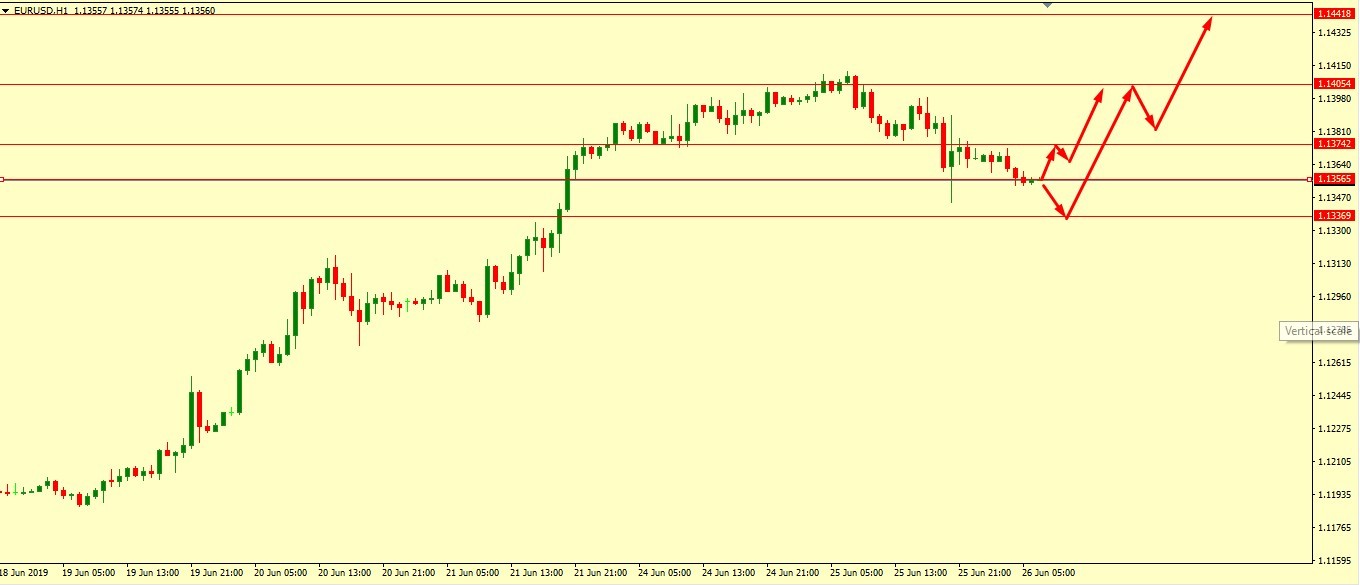Click the gray chart shift triangle marker
Viewport: 1360px width, 585px height.
[1047, 5]
